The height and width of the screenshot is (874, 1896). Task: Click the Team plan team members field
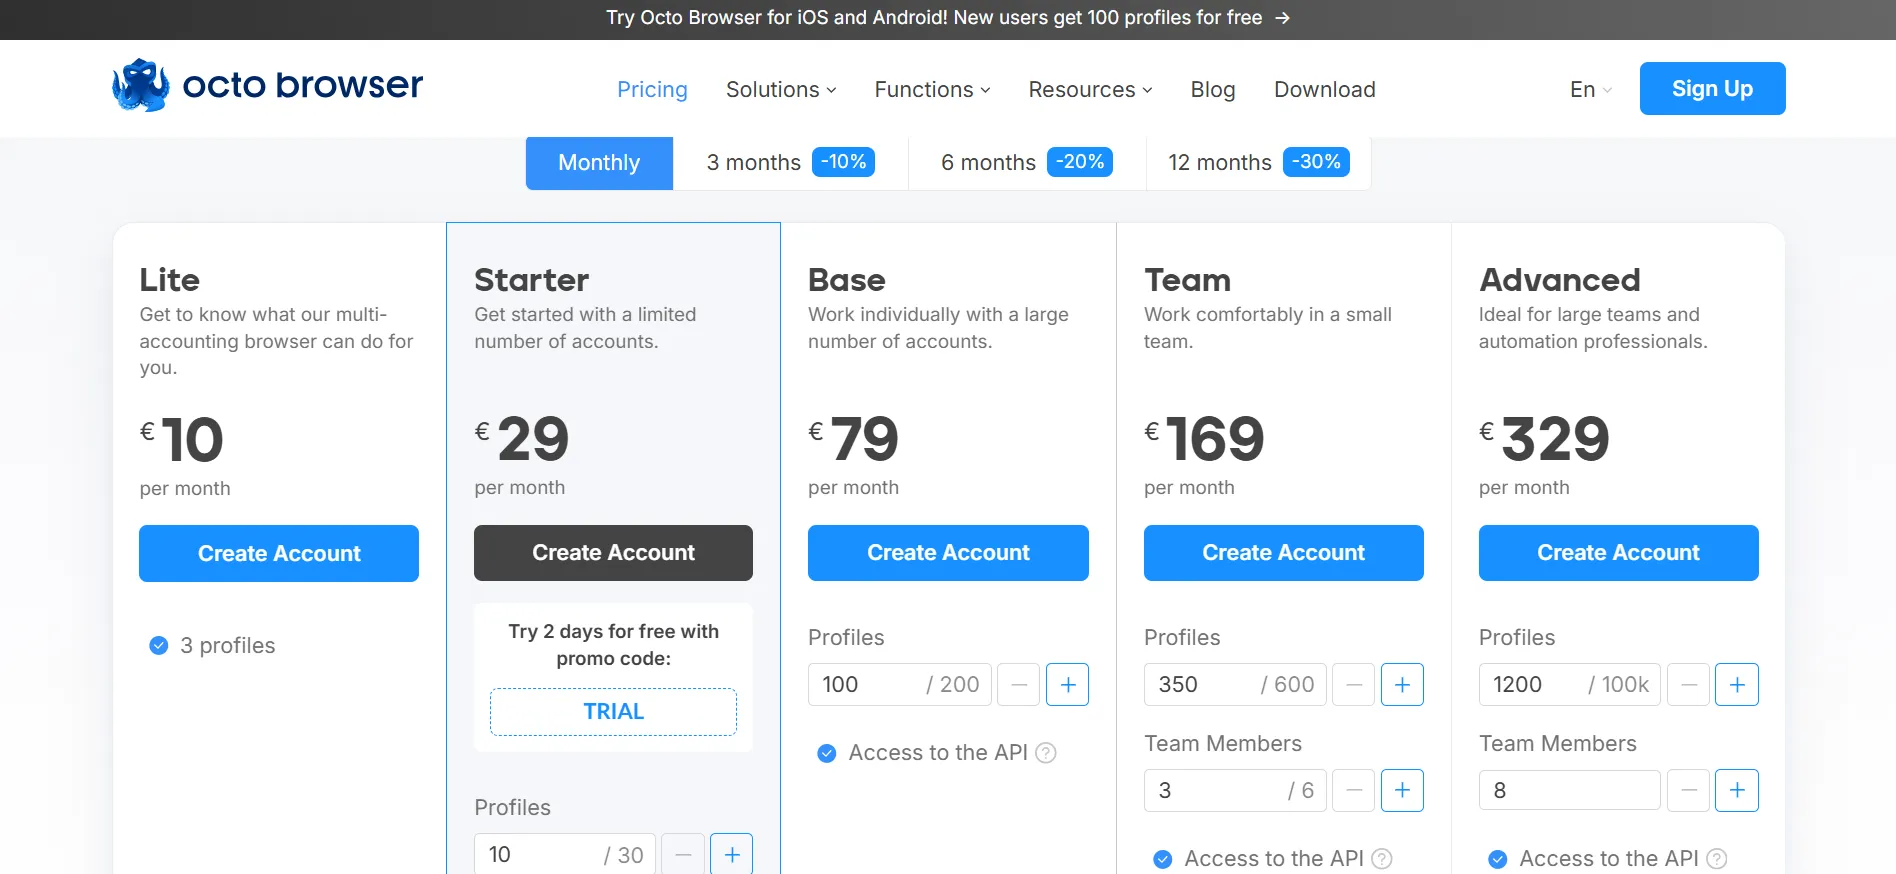point(1235,791)
